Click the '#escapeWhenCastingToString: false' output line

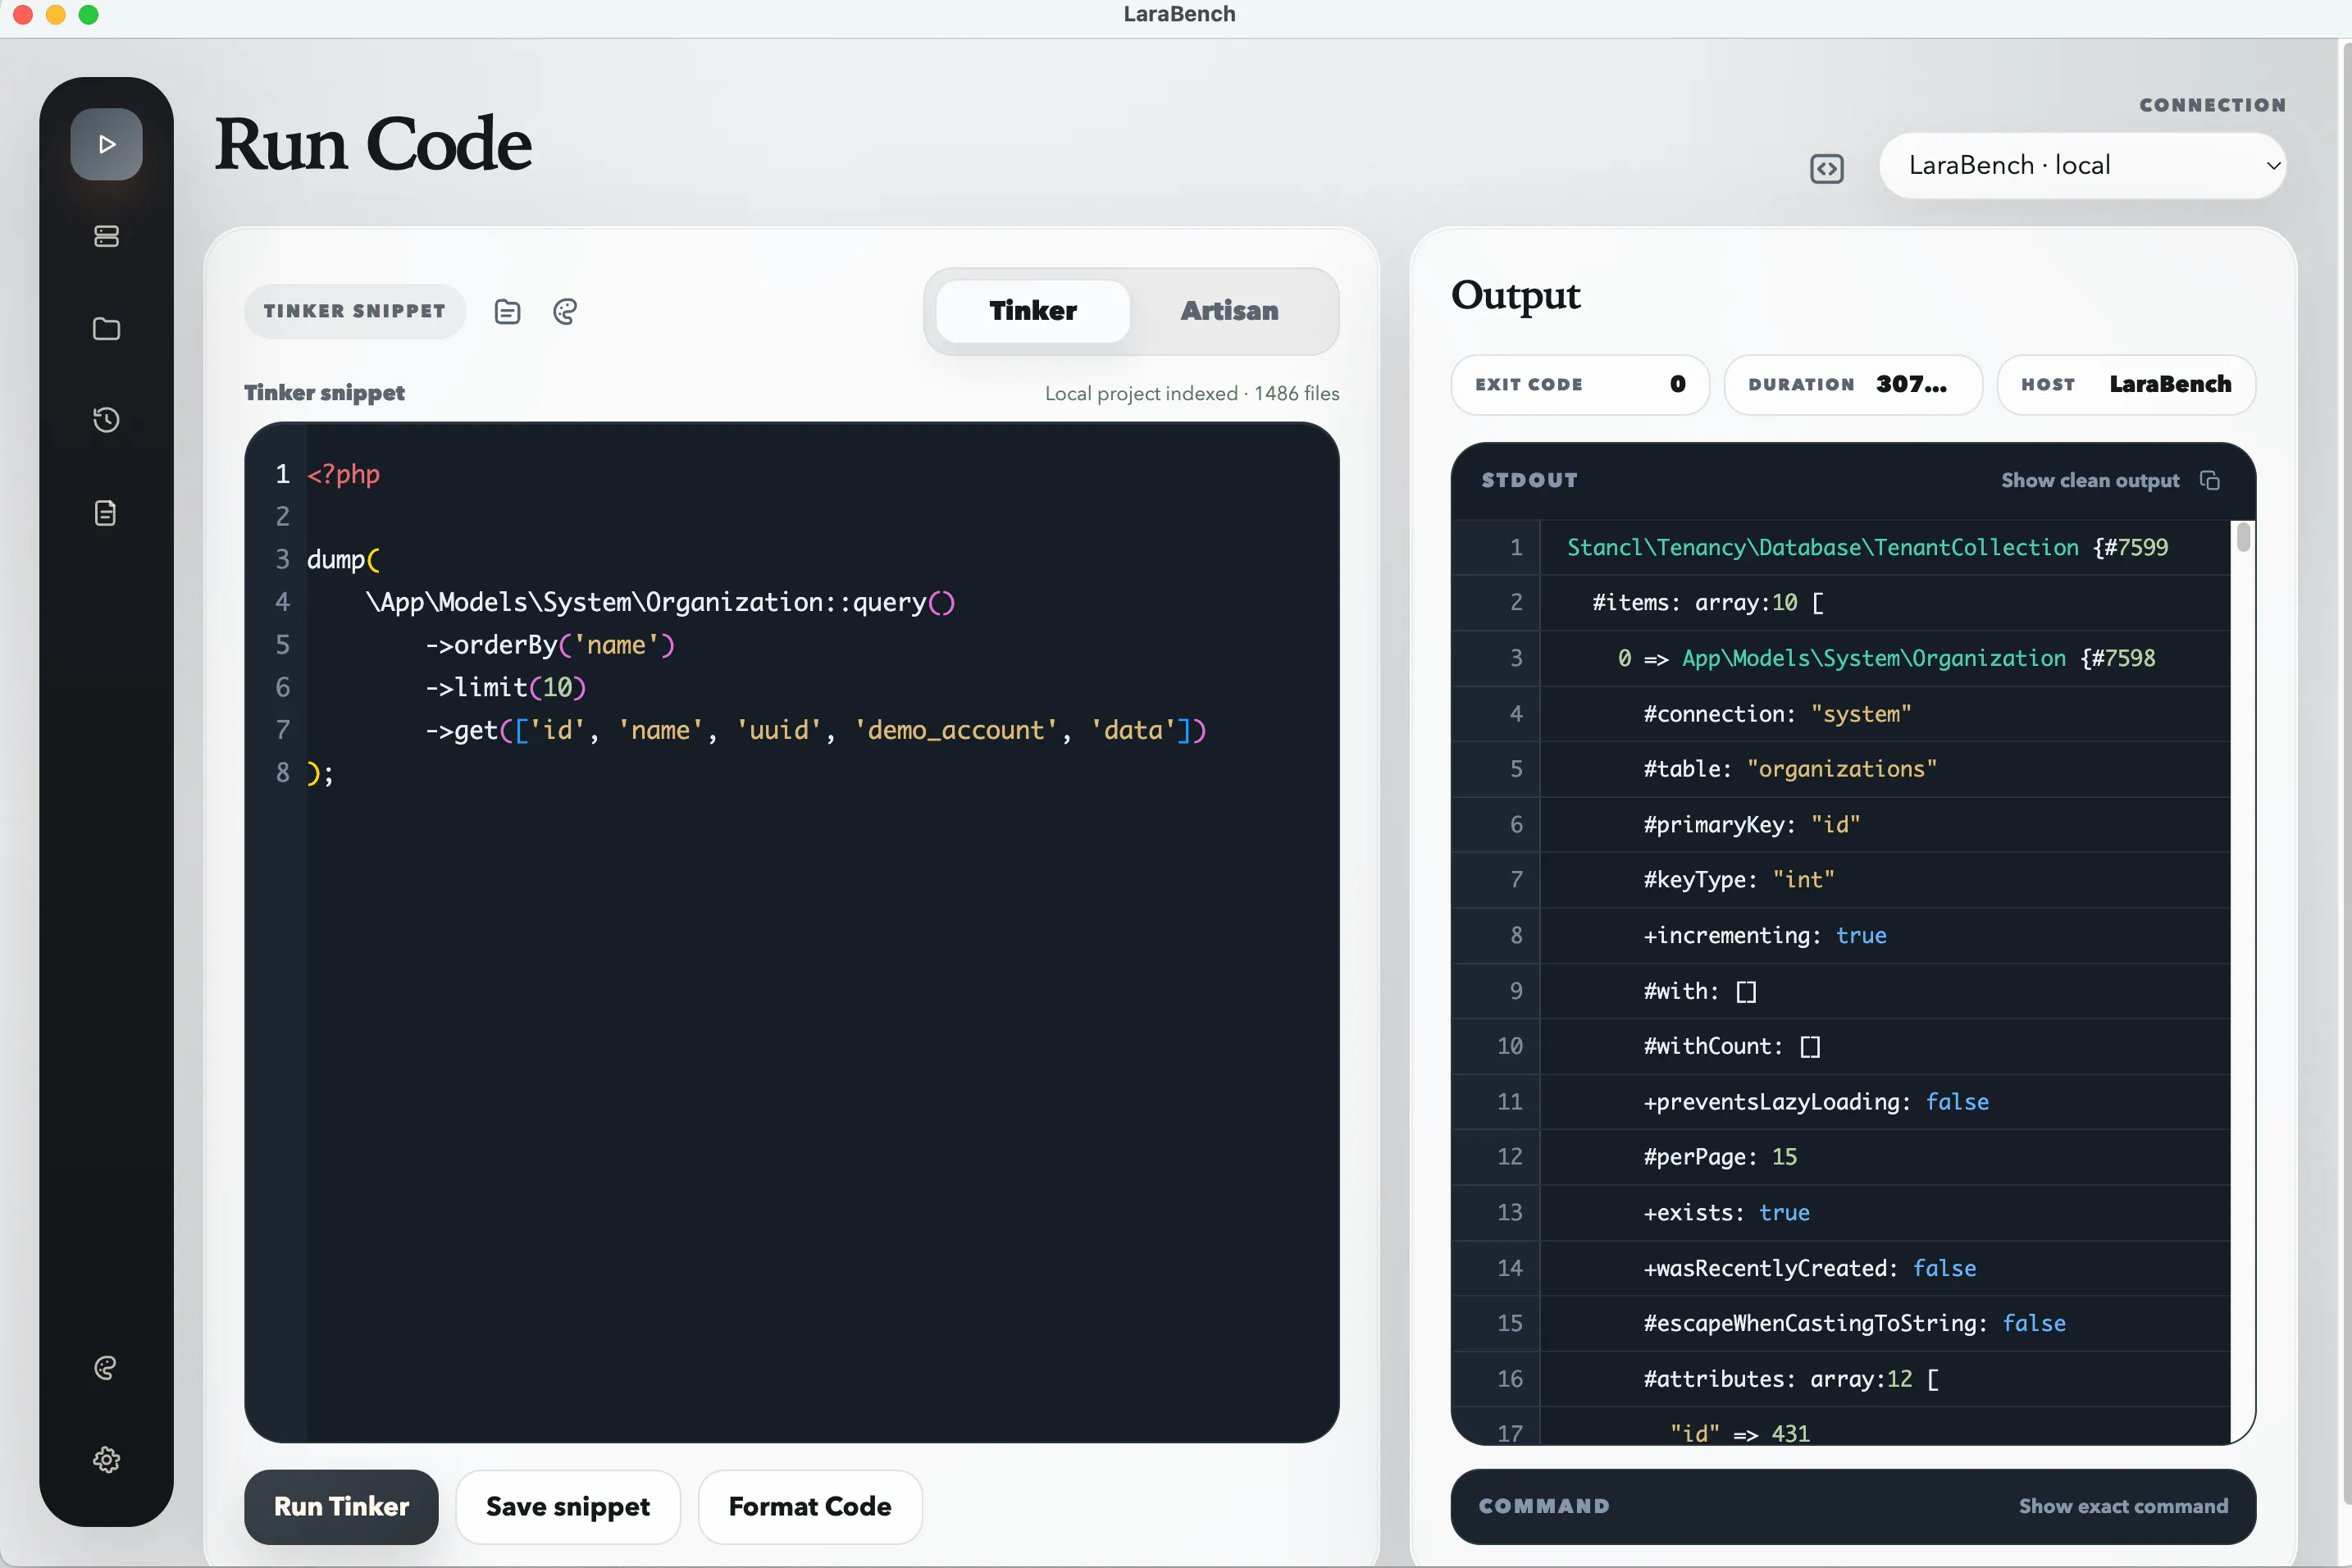[1854, 1323]
